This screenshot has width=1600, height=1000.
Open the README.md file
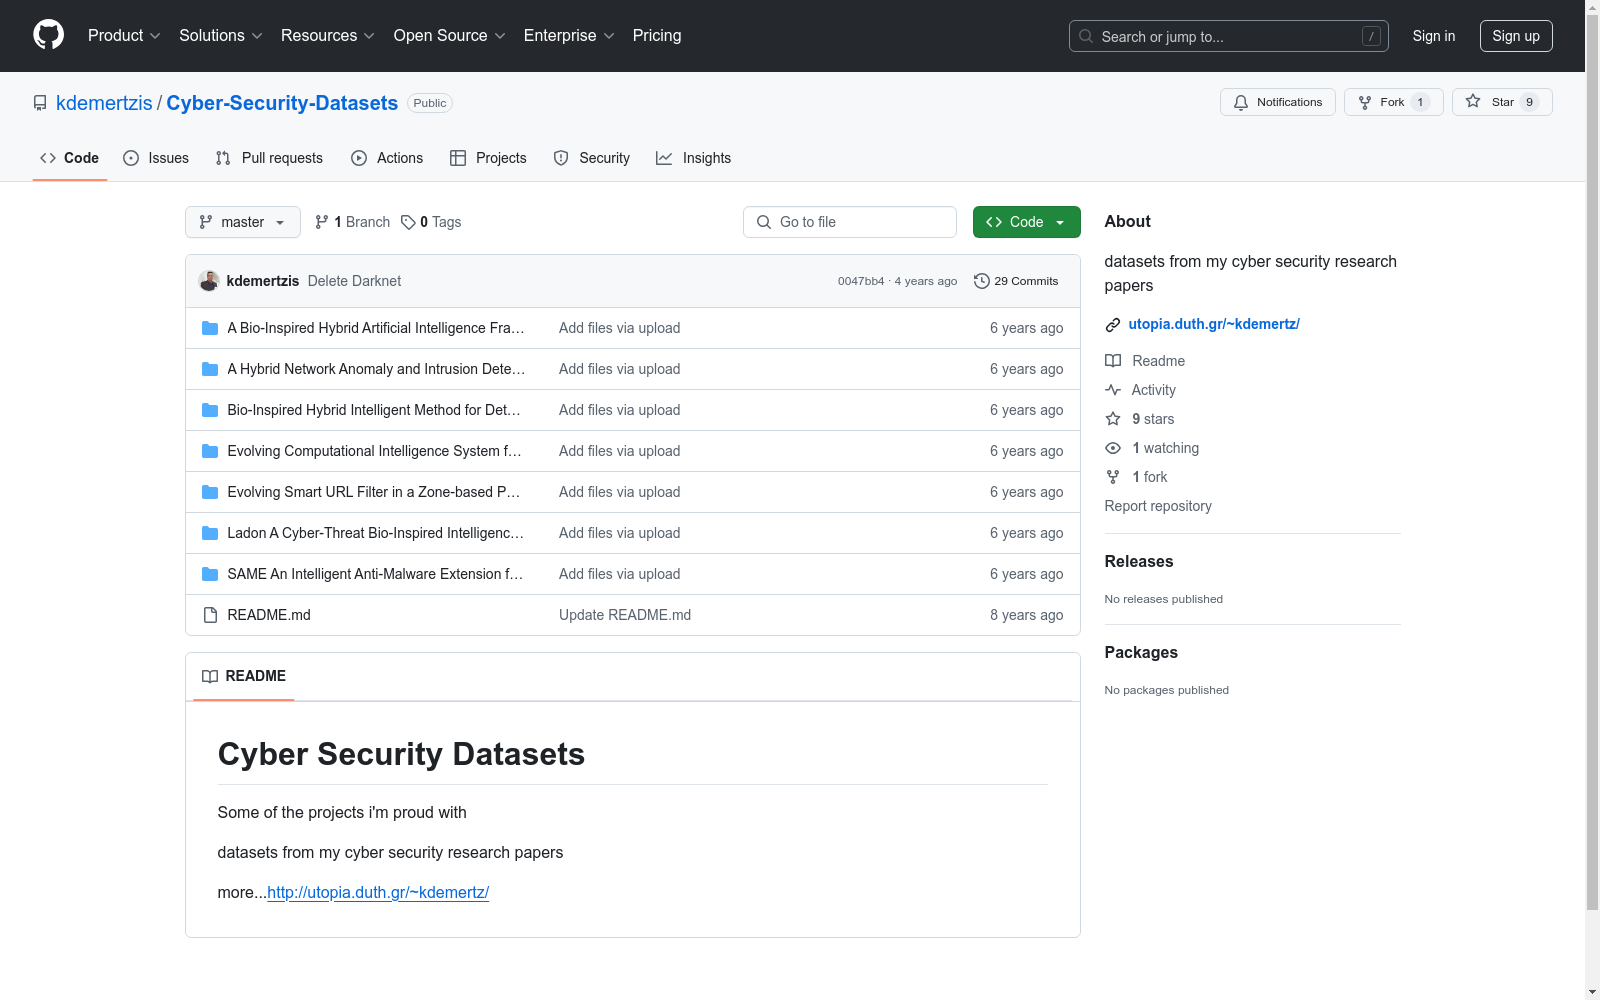coord(269,615)
